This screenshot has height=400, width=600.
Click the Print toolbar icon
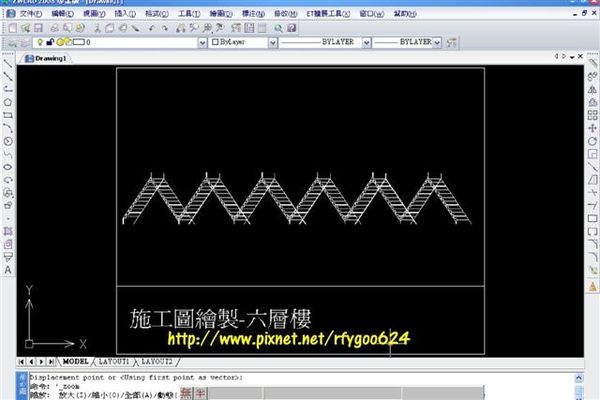click(x=54, y=28)
